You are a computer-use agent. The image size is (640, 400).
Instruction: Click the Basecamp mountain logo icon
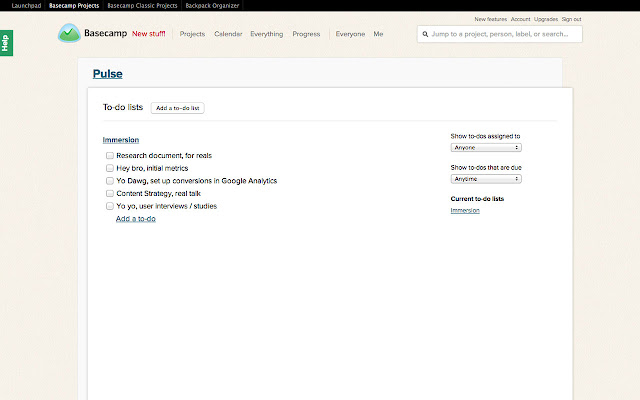[69, 33]
